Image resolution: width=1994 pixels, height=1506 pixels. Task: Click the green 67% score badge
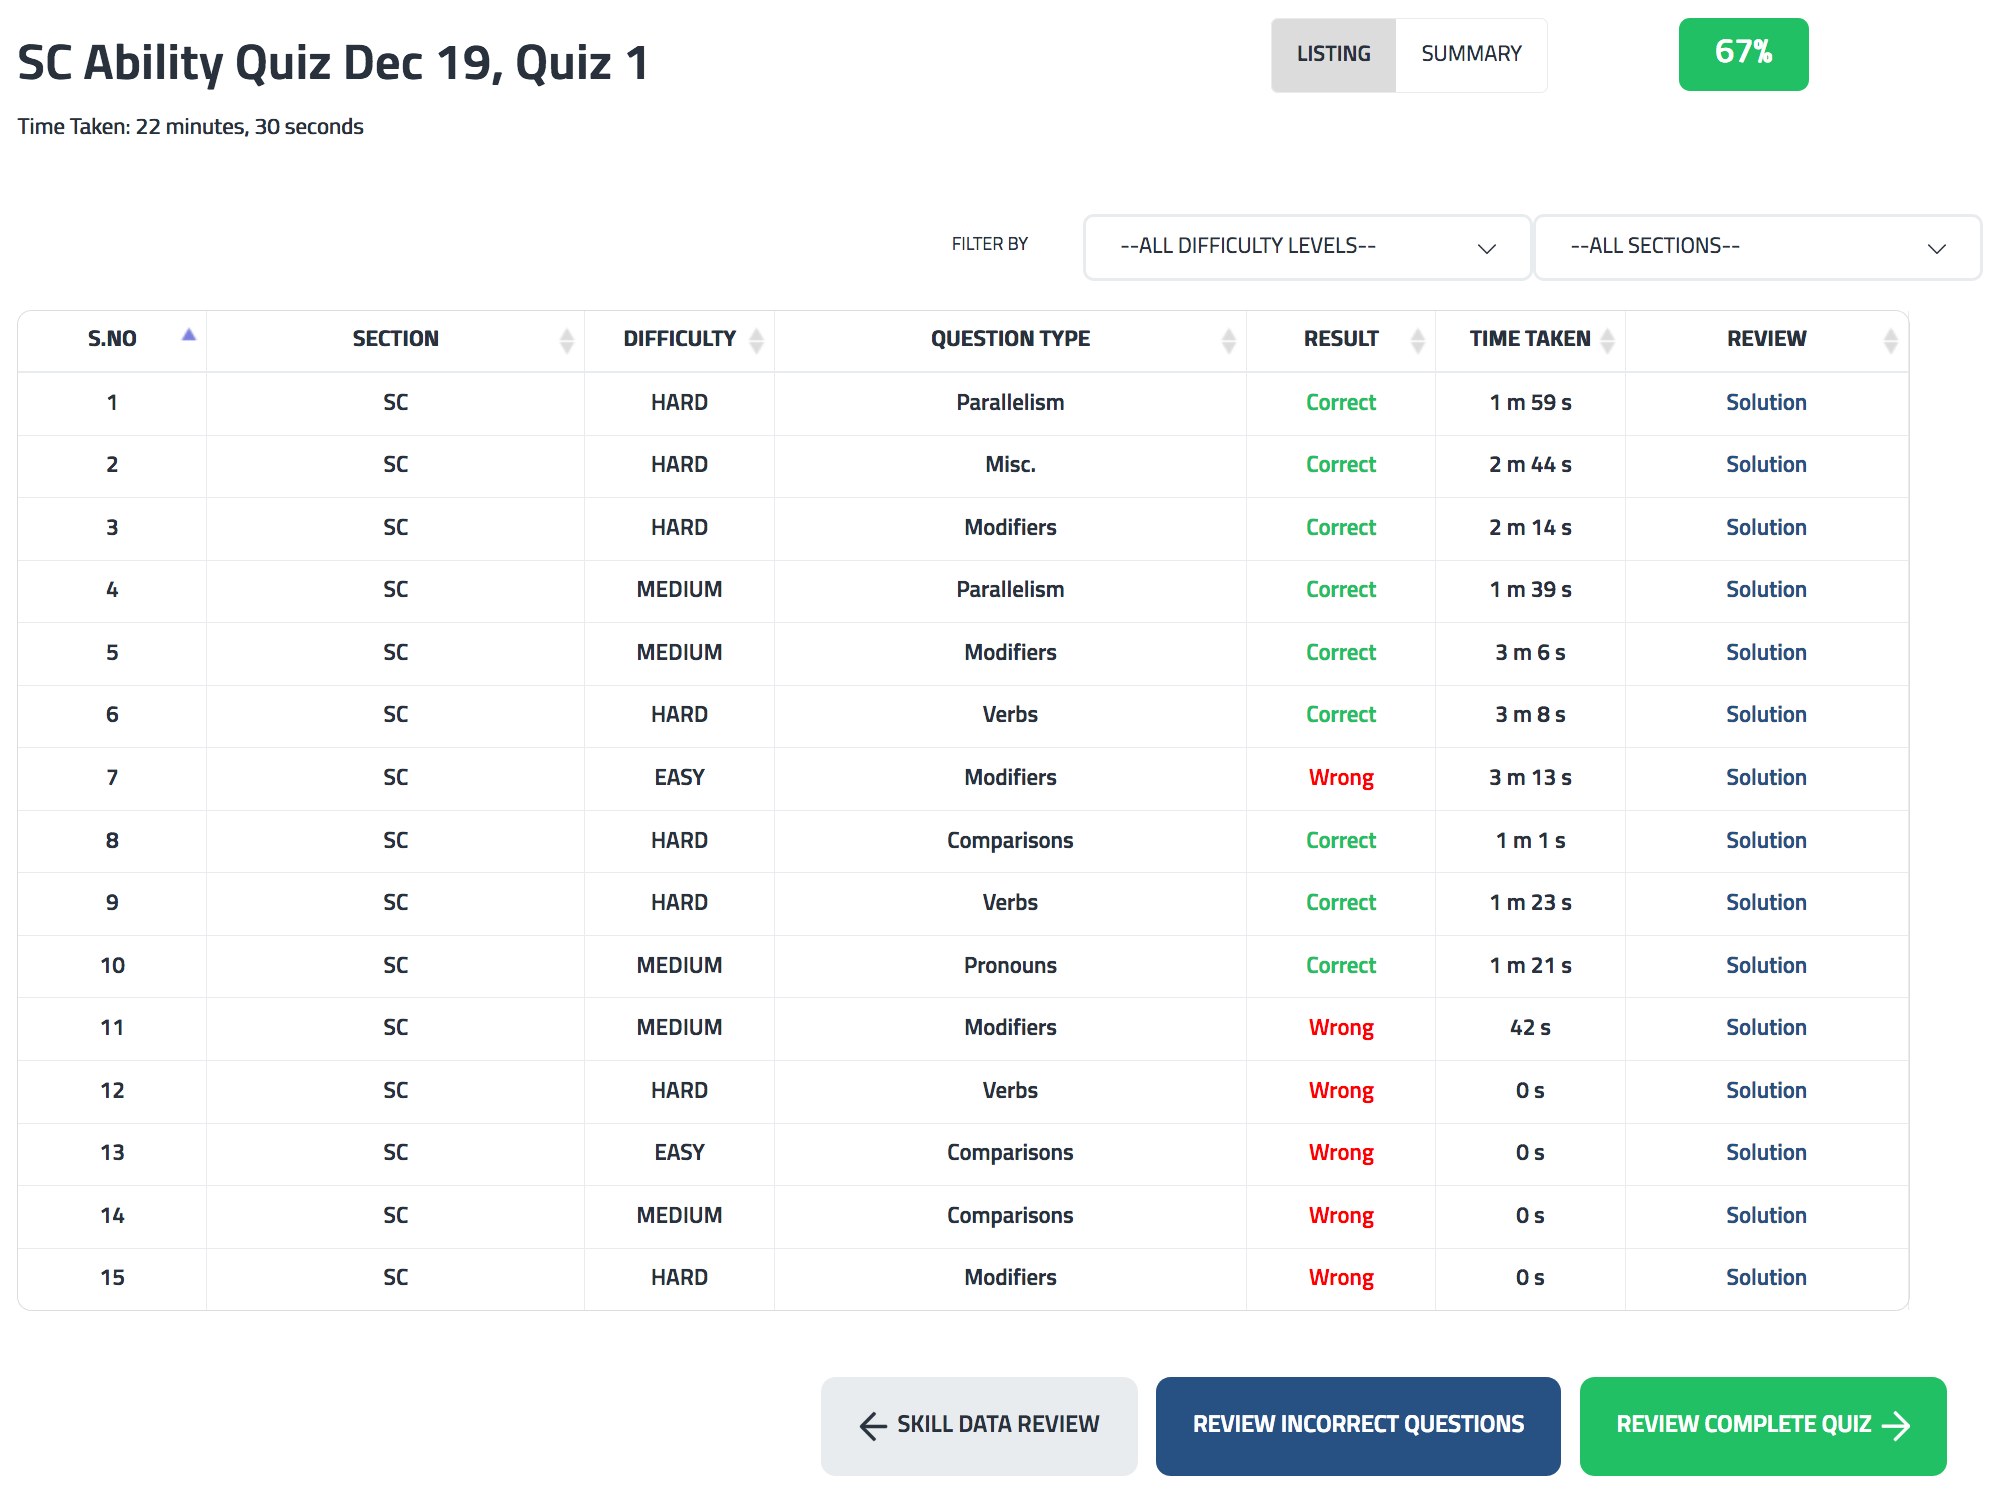[x=1743, y=54]
